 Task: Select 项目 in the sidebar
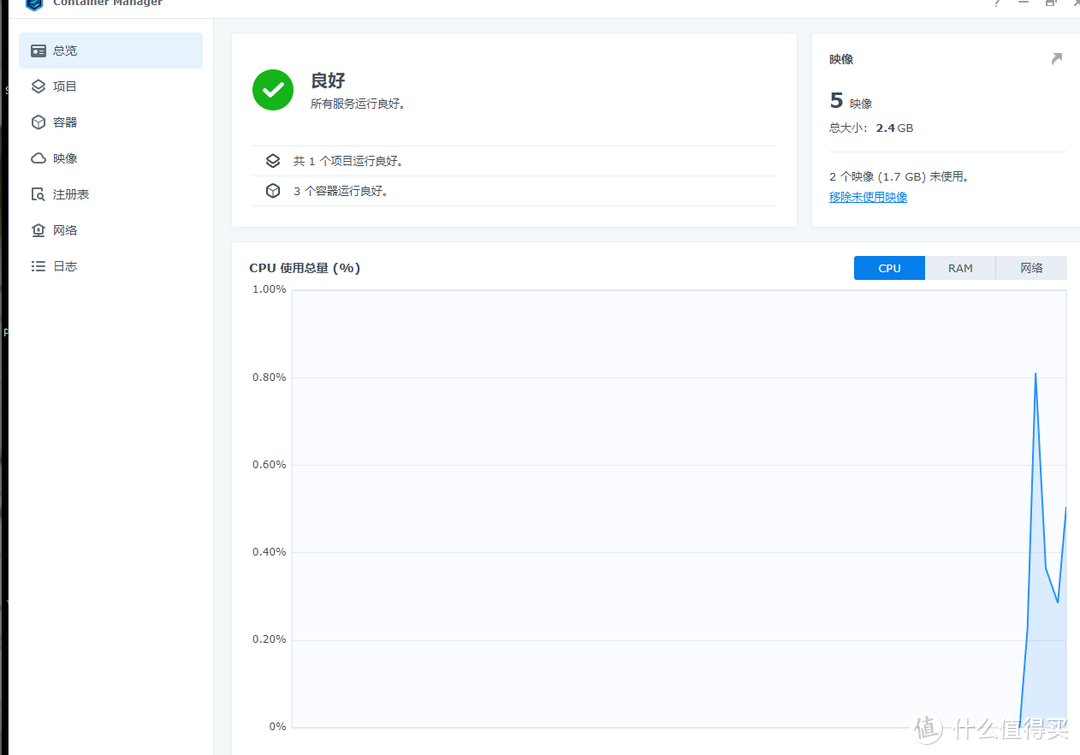tap(65, 86)
